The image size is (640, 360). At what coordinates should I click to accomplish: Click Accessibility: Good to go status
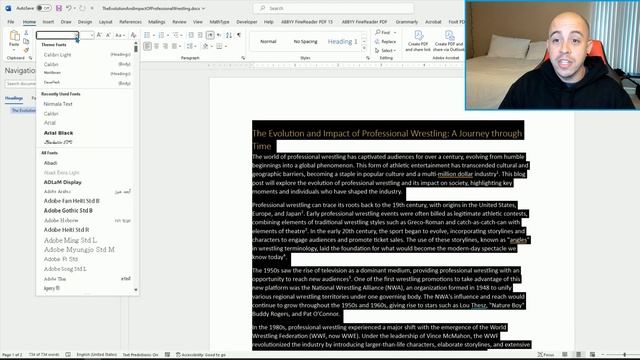pos(200,355)
